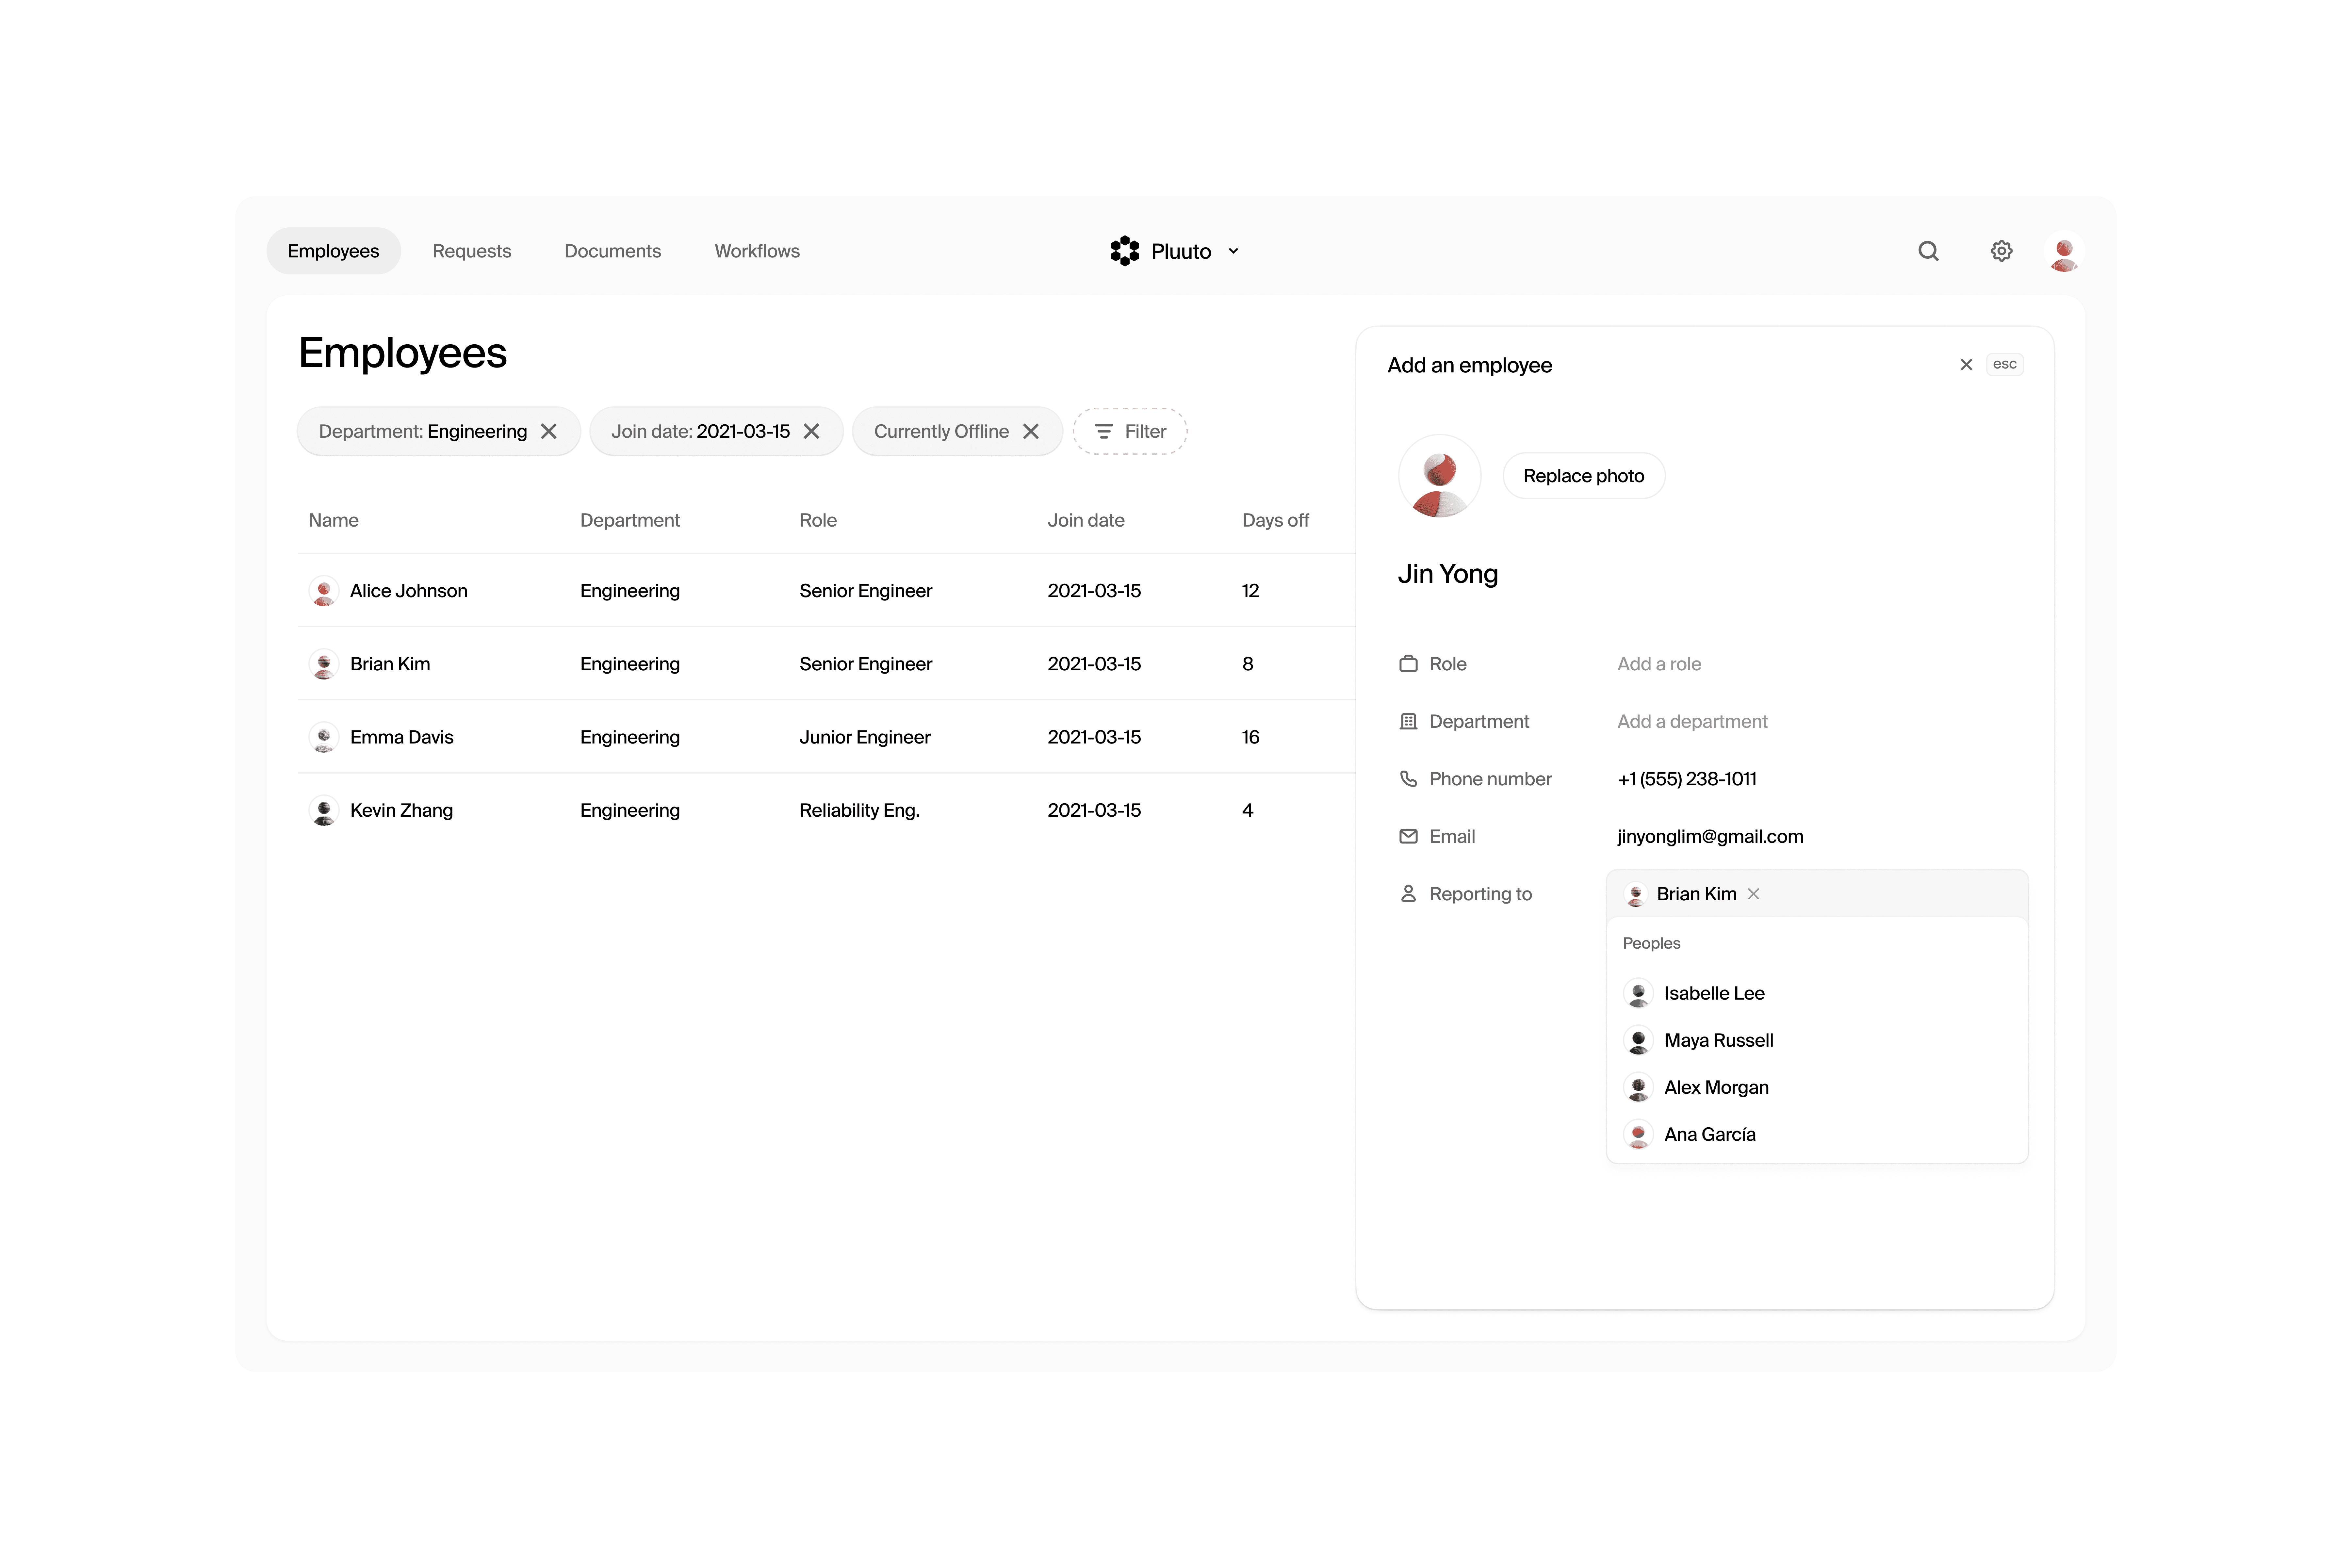Remove Brian Kim from Reporting to
Image resolution: width=2352 pixels, height=1568 pixels.
point(1754,894)
